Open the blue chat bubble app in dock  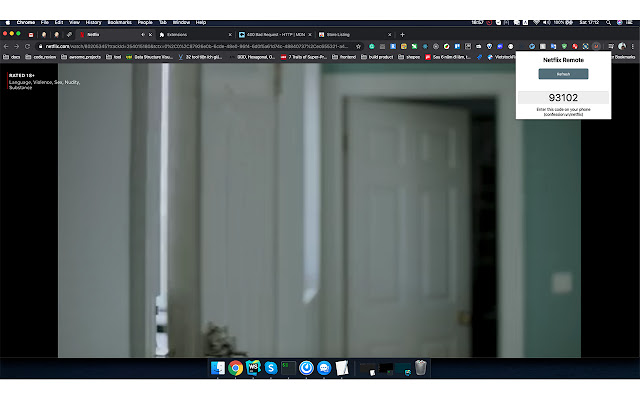coord(324,368)
